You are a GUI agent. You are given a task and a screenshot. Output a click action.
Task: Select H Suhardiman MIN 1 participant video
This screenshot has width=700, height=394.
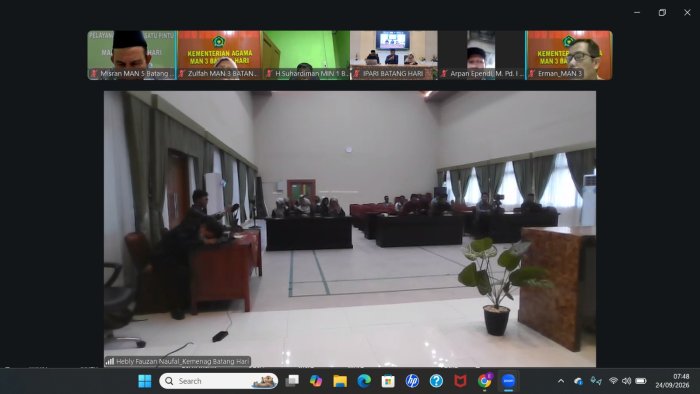(306, 55)
